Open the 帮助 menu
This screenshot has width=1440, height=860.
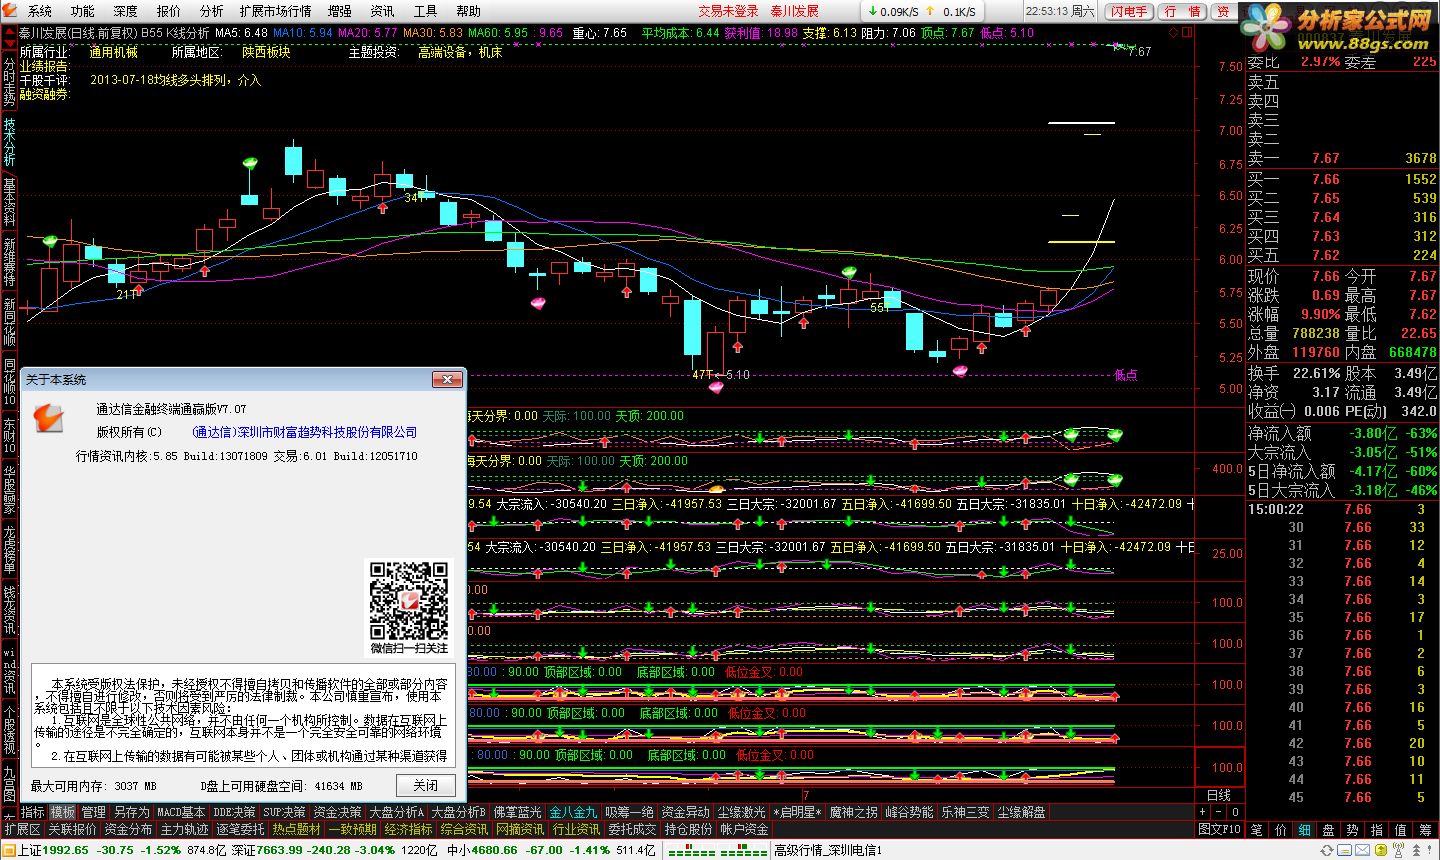[x=469, y=11]
